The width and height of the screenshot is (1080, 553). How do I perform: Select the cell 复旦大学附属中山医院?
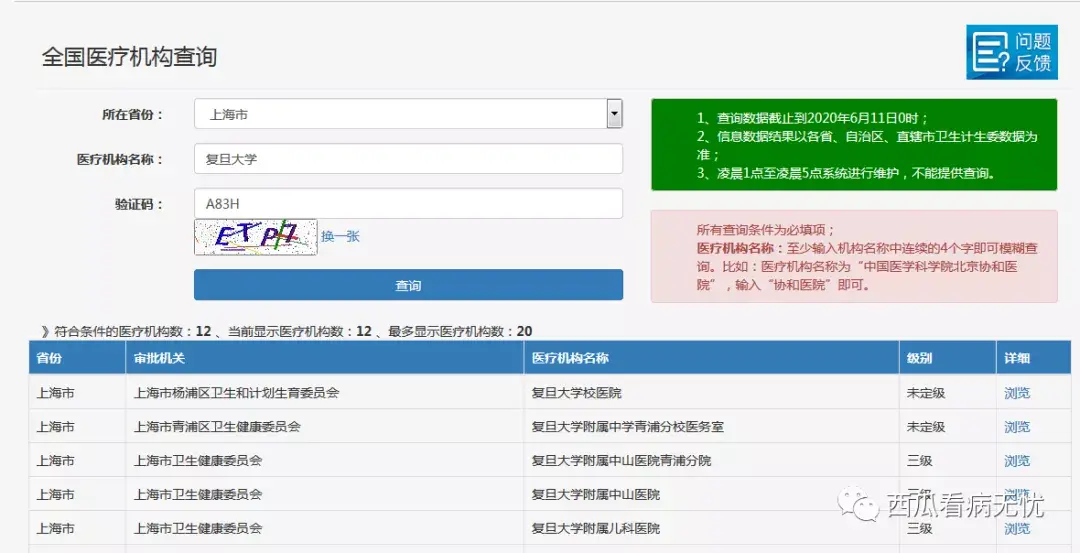coord(712,494)
